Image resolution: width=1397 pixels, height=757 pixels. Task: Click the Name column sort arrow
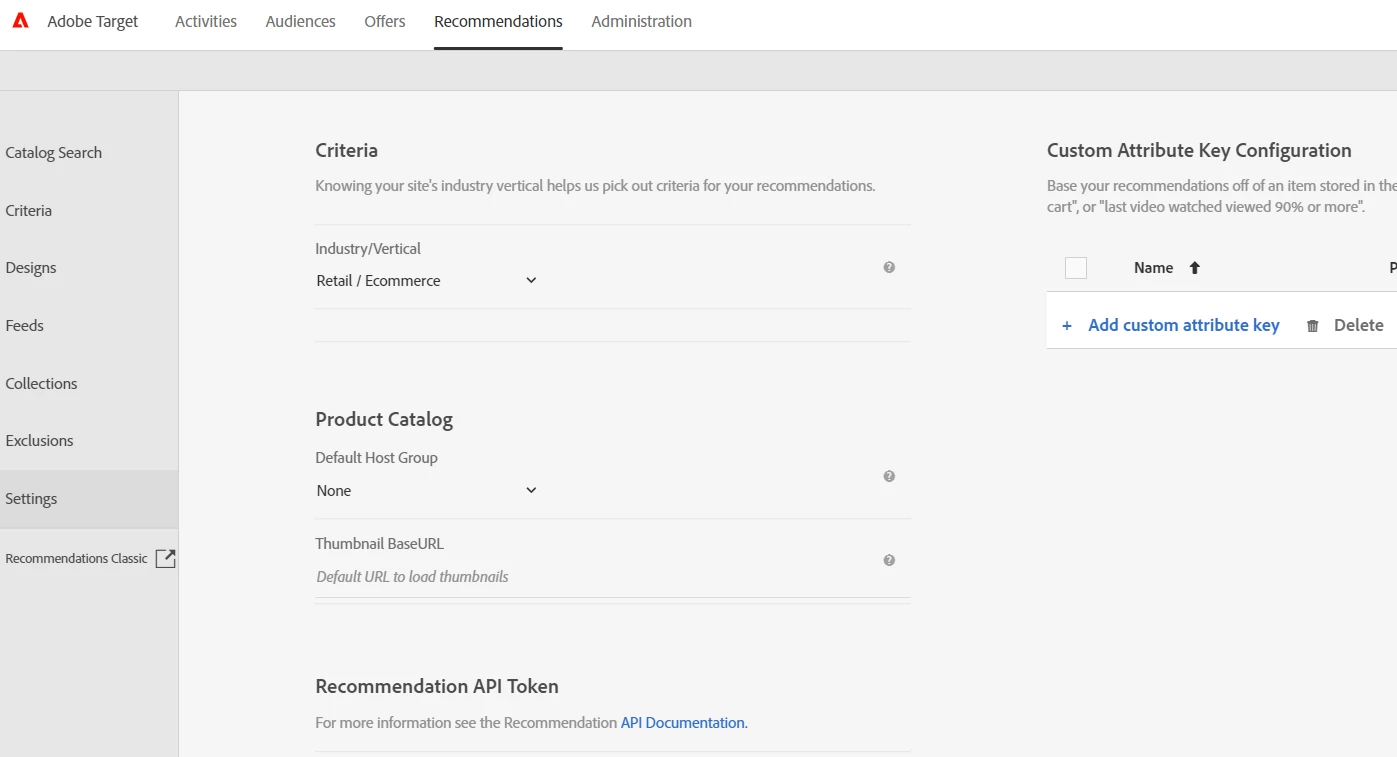pos(1194,268)
